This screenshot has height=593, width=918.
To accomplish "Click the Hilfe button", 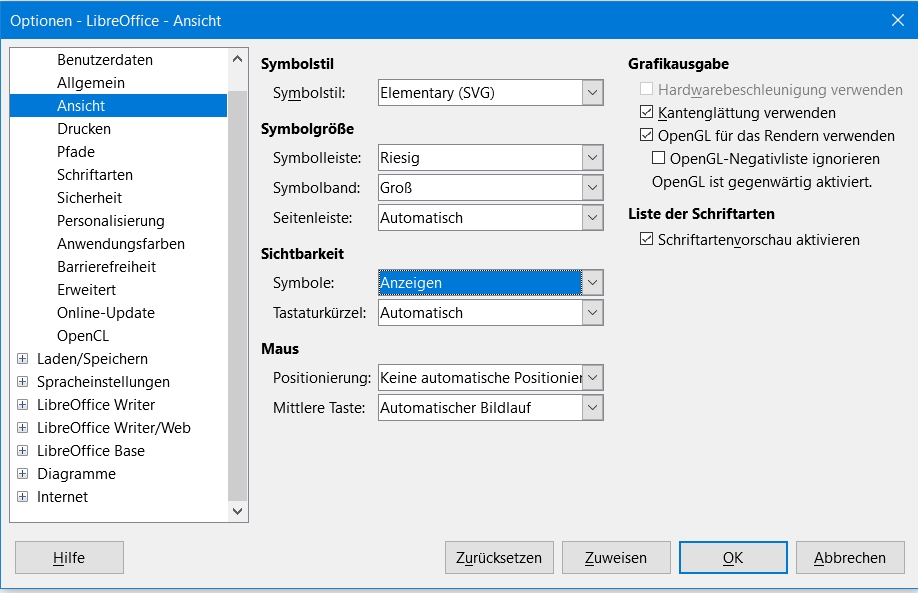I will [x=69, y=557].
